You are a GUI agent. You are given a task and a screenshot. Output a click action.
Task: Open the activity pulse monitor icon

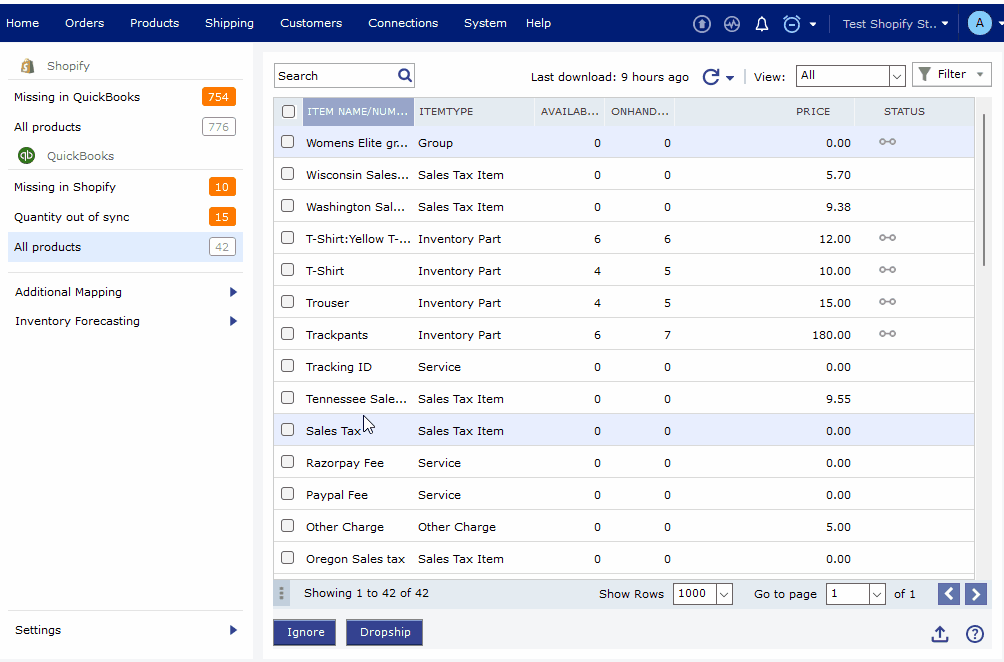[732, 24]
